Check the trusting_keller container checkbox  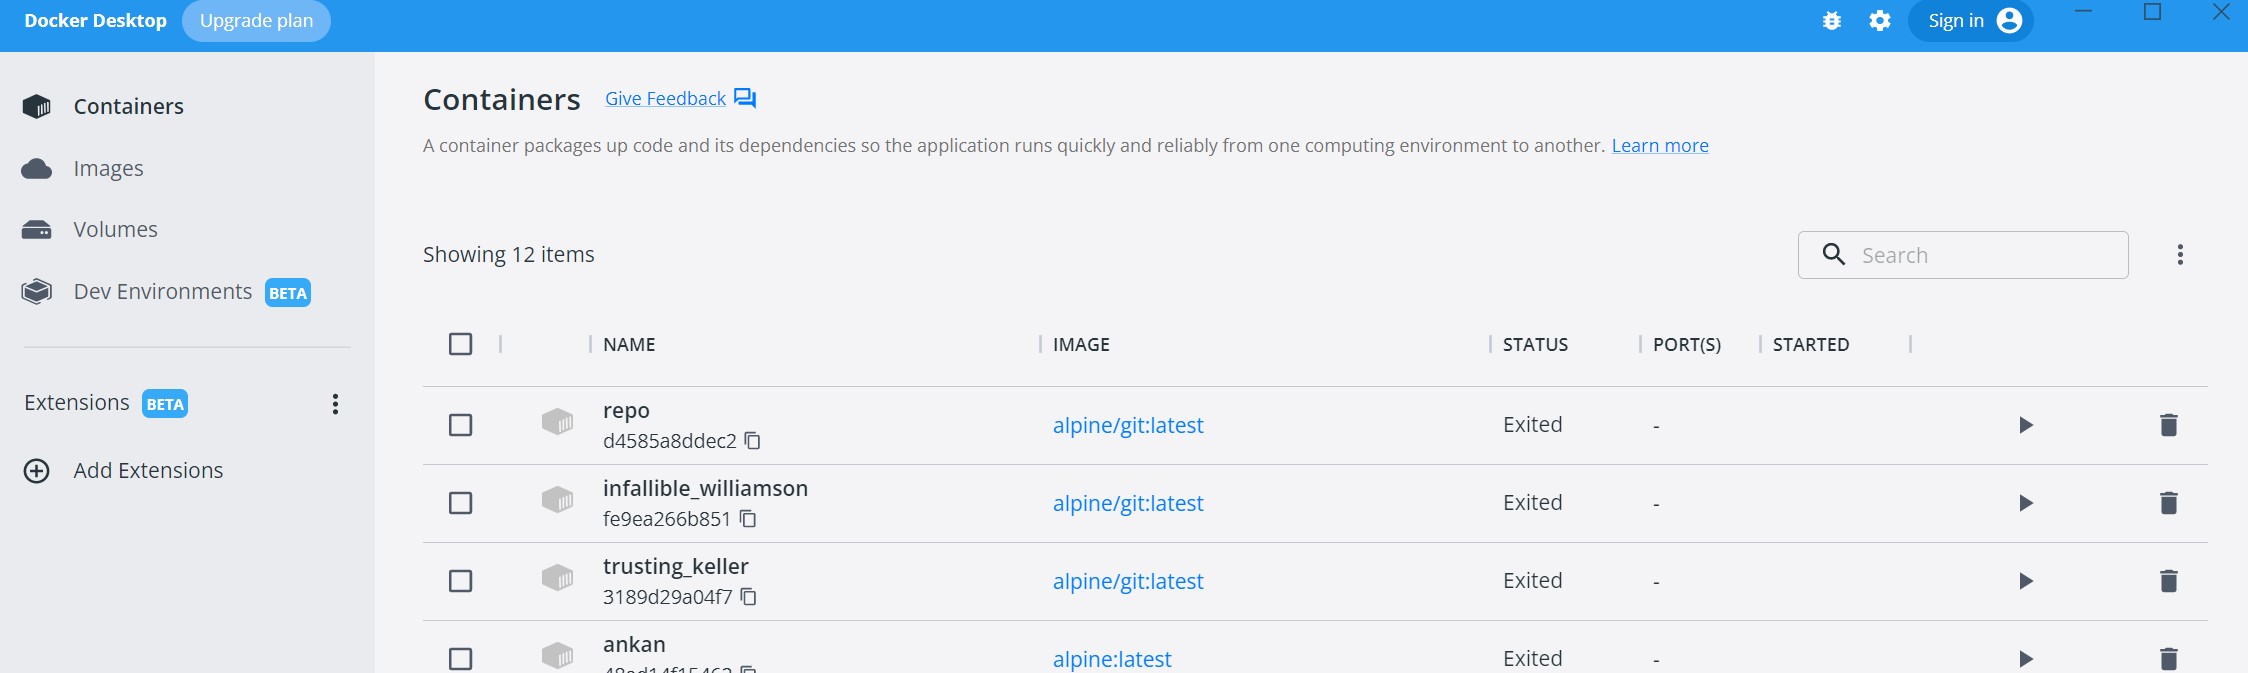tap(461, 581)
